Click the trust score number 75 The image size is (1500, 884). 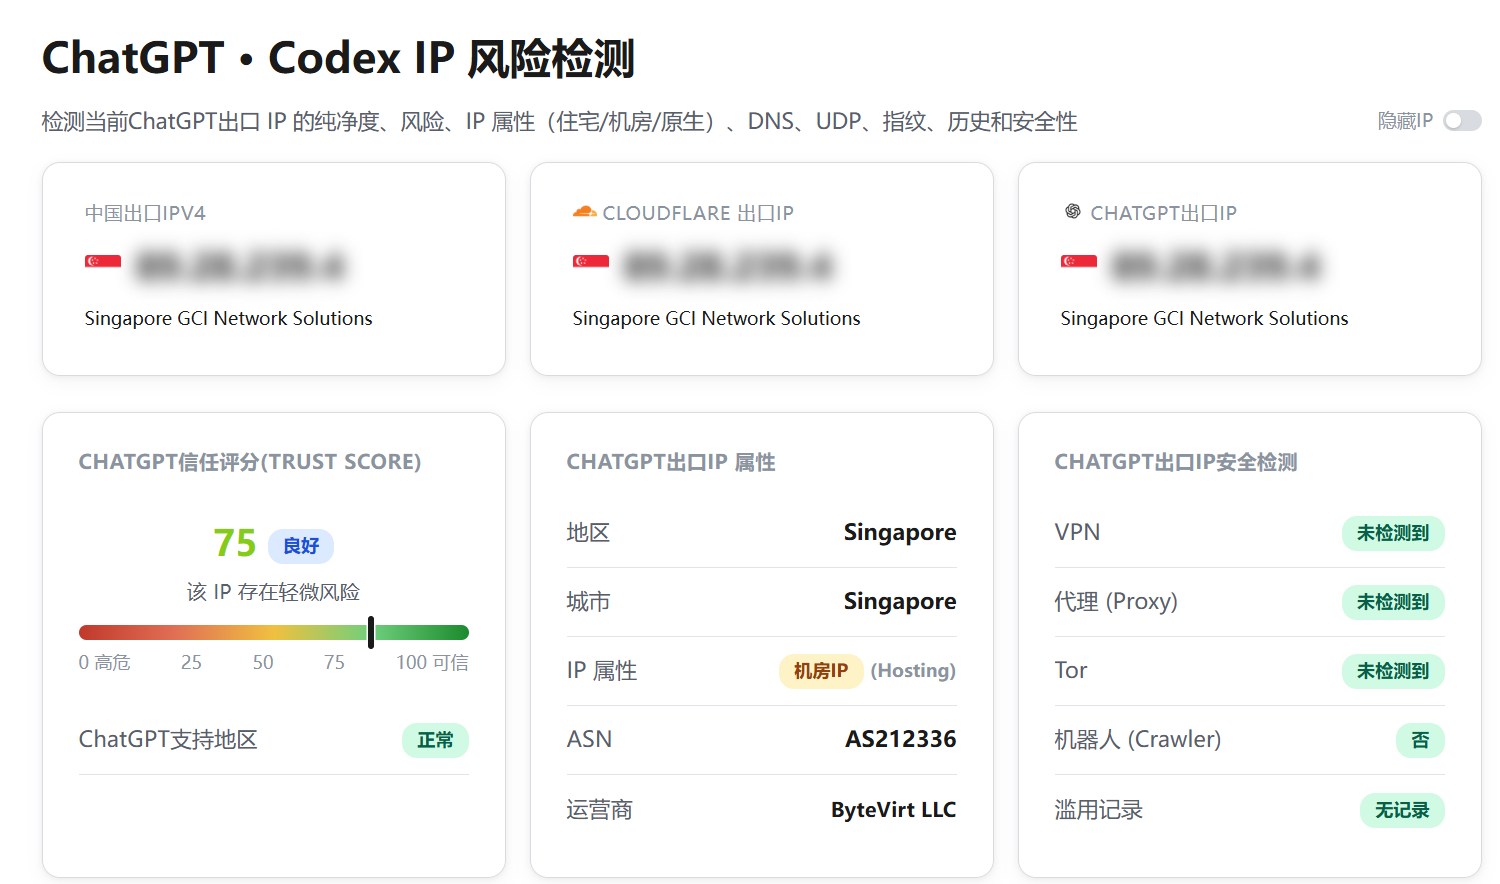[x=235, y=543]
